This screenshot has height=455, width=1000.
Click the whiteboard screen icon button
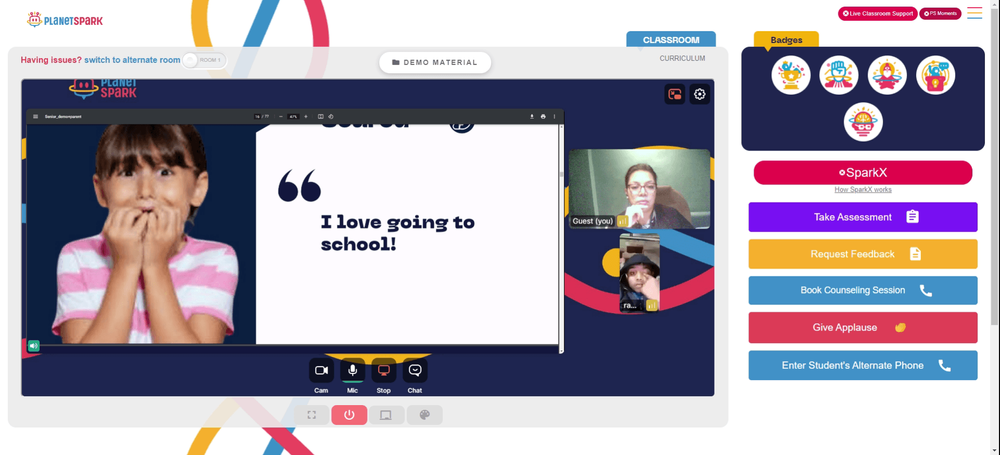tap(386, 415)
